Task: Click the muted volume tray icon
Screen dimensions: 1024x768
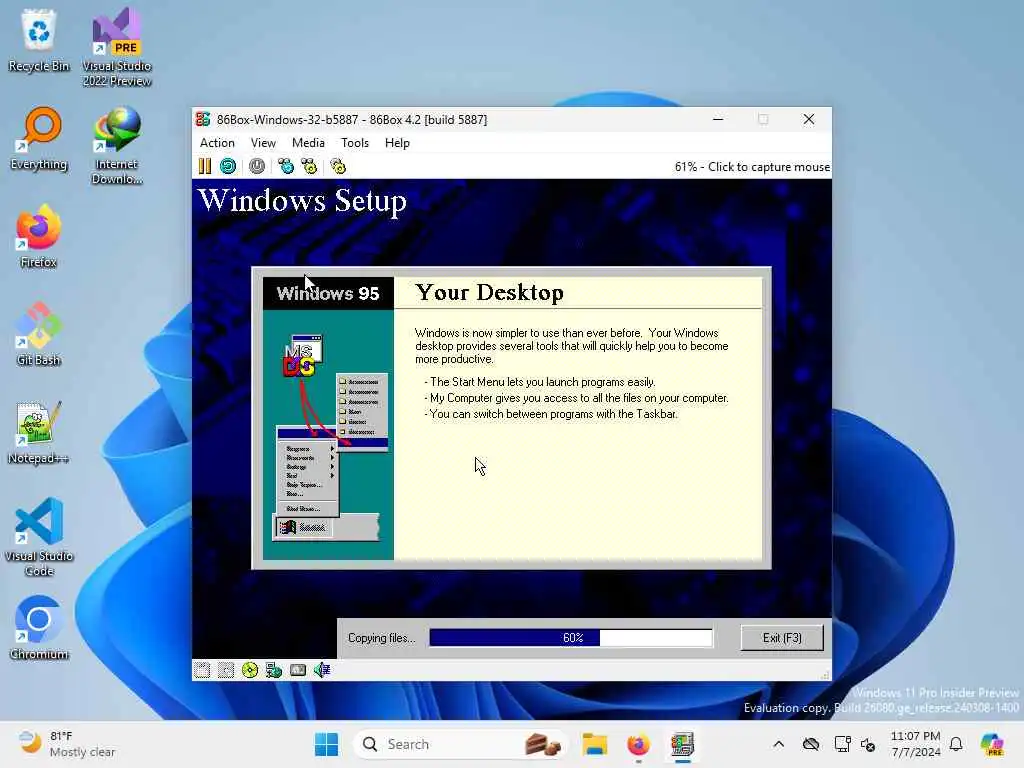Action: (x=868, y=744)
